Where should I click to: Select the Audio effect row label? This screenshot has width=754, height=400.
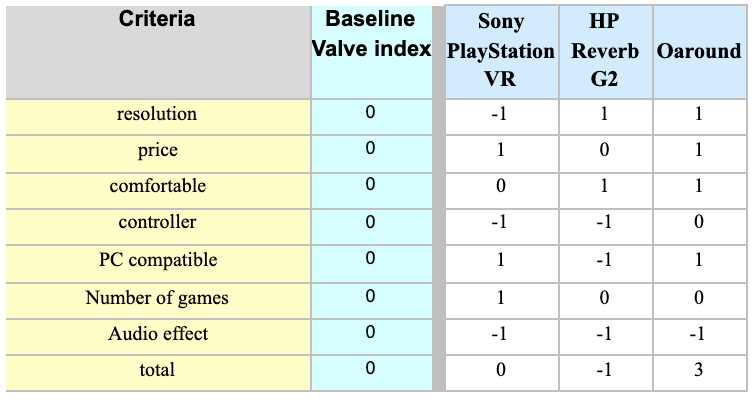tap(158, 337)
